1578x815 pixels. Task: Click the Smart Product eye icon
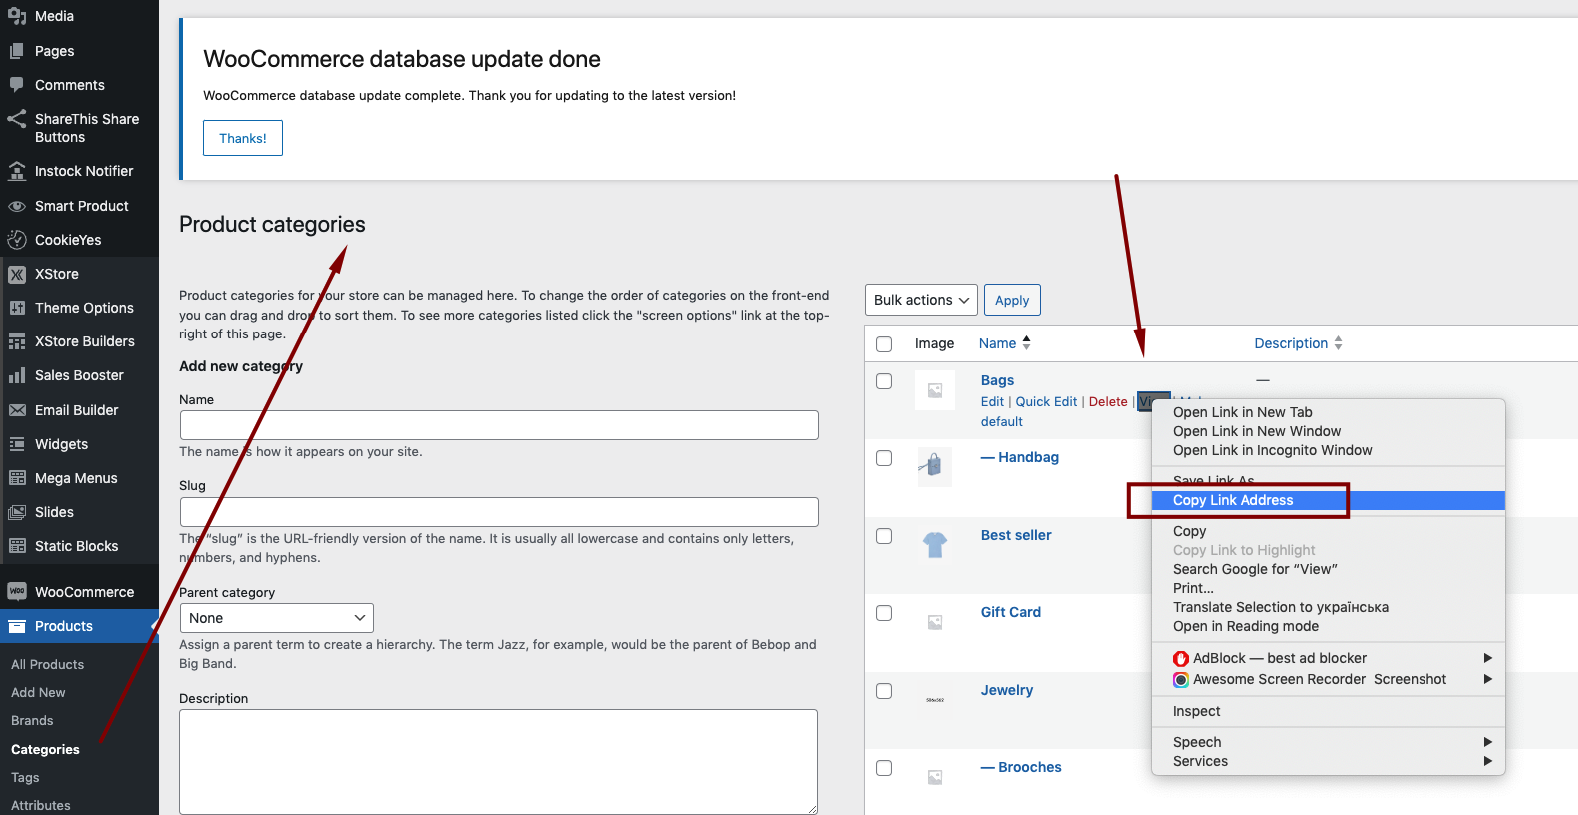(x=17, y=206)
